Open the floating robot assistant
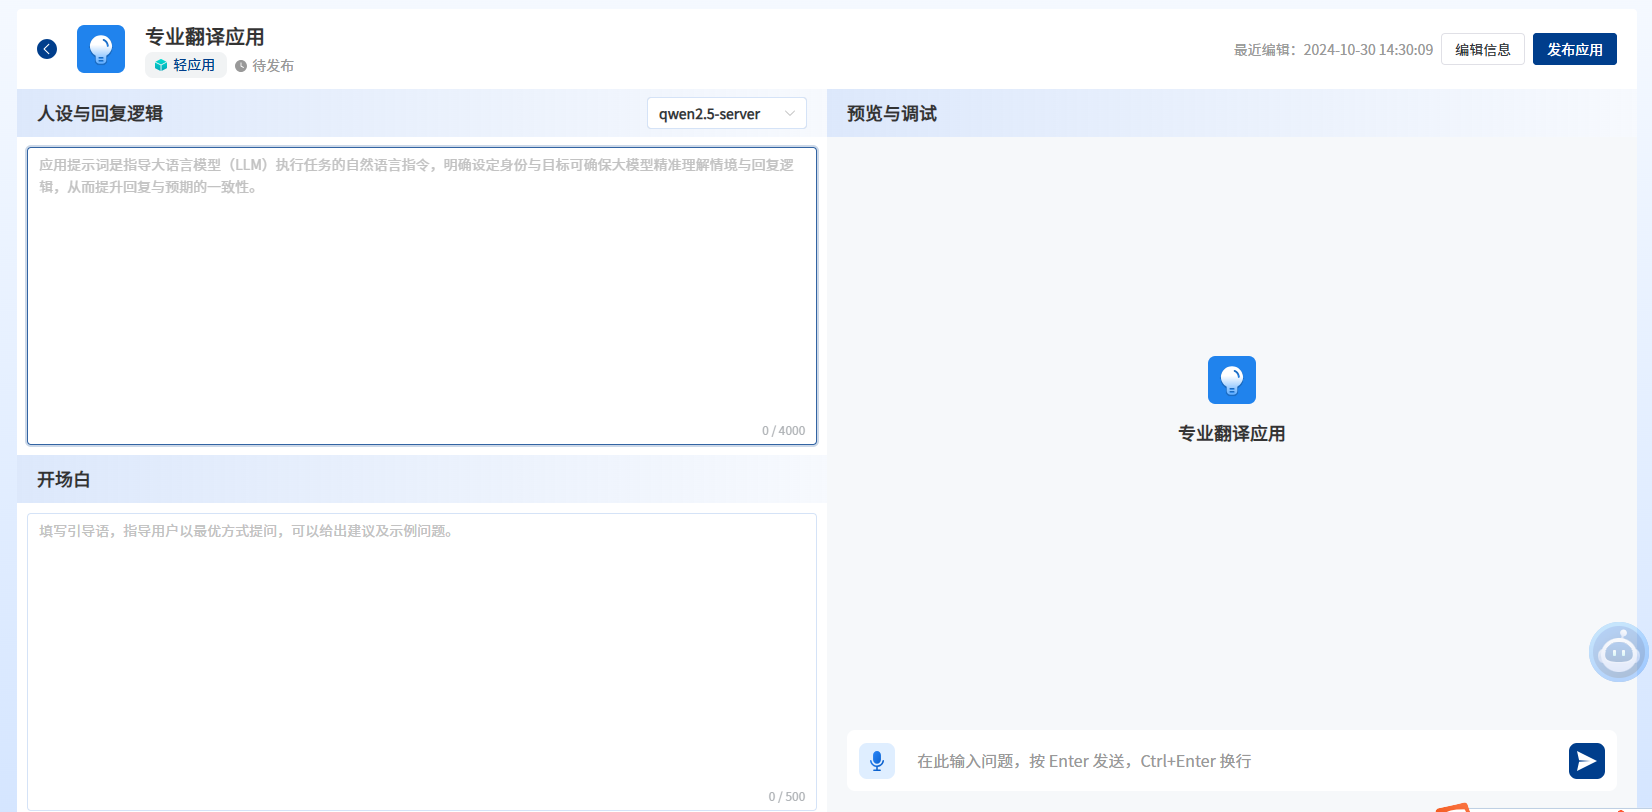This screenshot has height=812, width=1652. pos(1618,653)
